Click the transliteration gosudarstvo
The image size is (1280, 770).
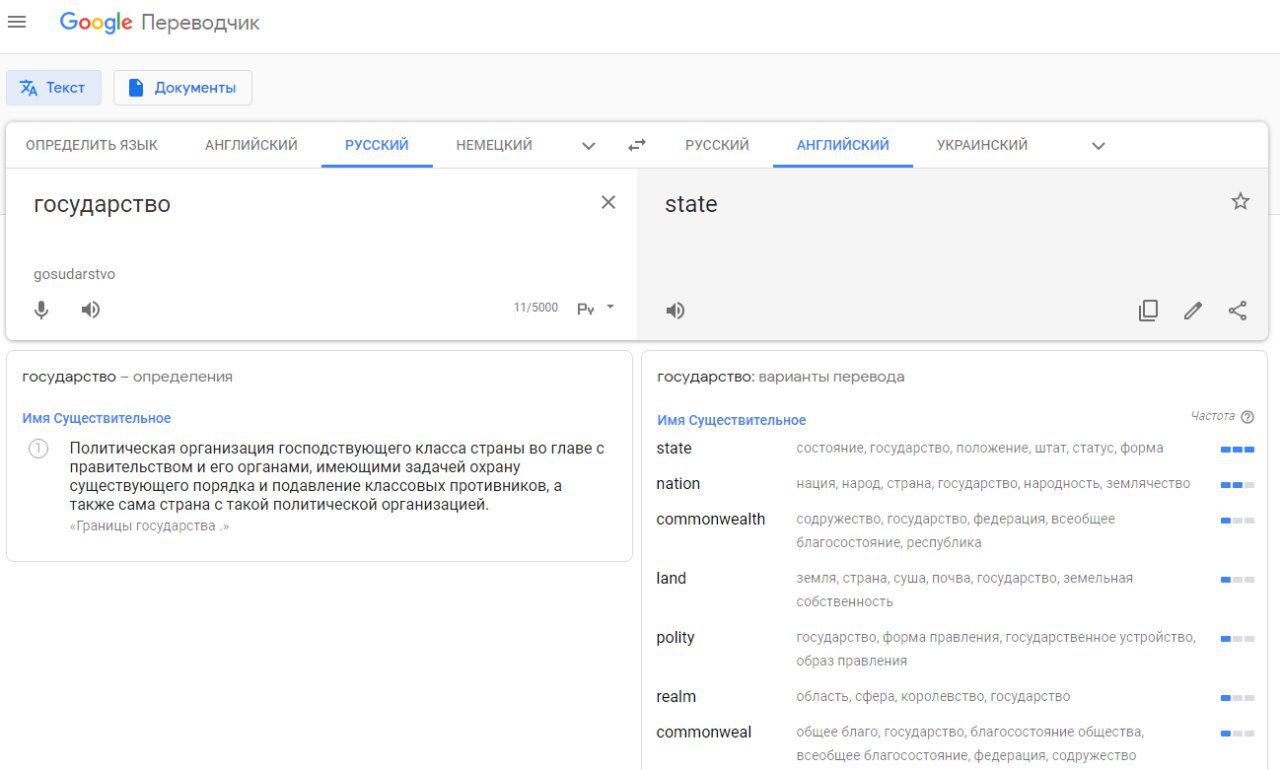point(74,274)
